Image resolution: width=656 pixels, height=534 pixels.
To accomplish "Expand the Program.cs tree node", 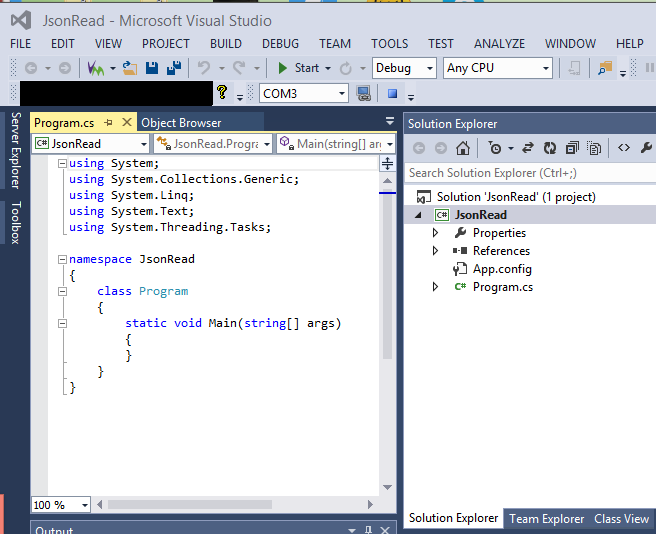I will click(435, 287).
